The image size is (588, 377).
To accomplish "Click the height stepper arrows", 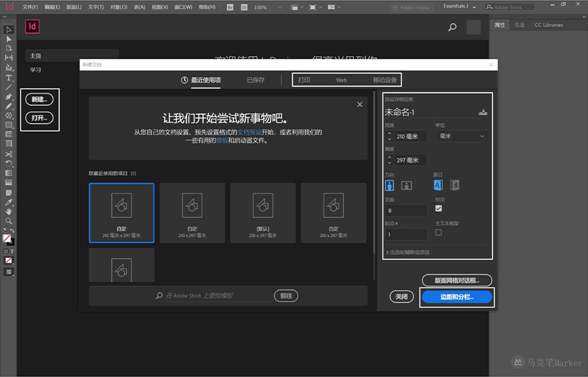I will click(389, 160).
